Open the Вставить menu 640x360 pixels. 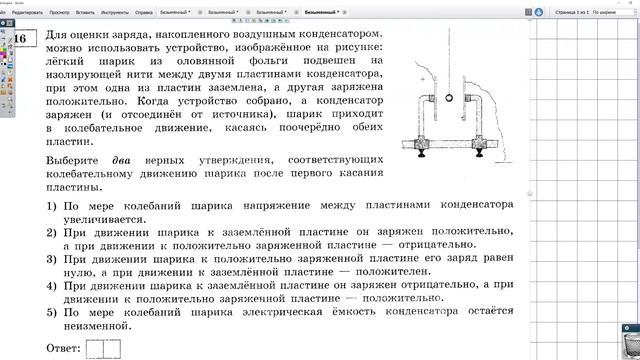(x=85, y=12)
